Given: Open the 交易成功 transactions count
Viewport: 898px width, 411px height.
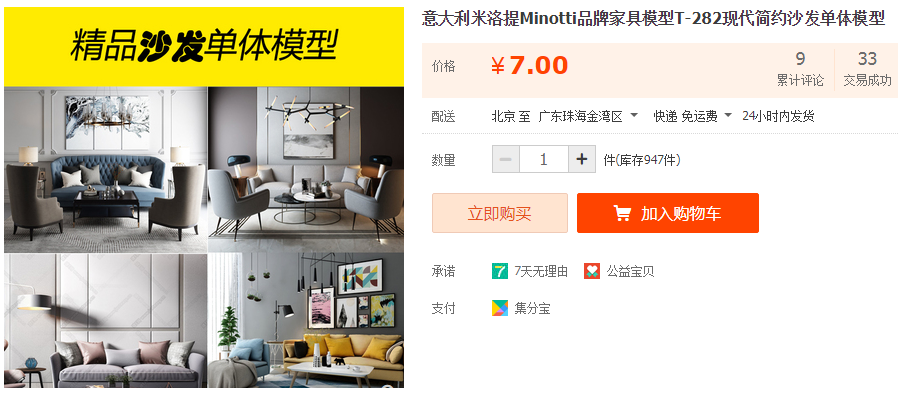Looking at the screenshot, I should point(867,69).
